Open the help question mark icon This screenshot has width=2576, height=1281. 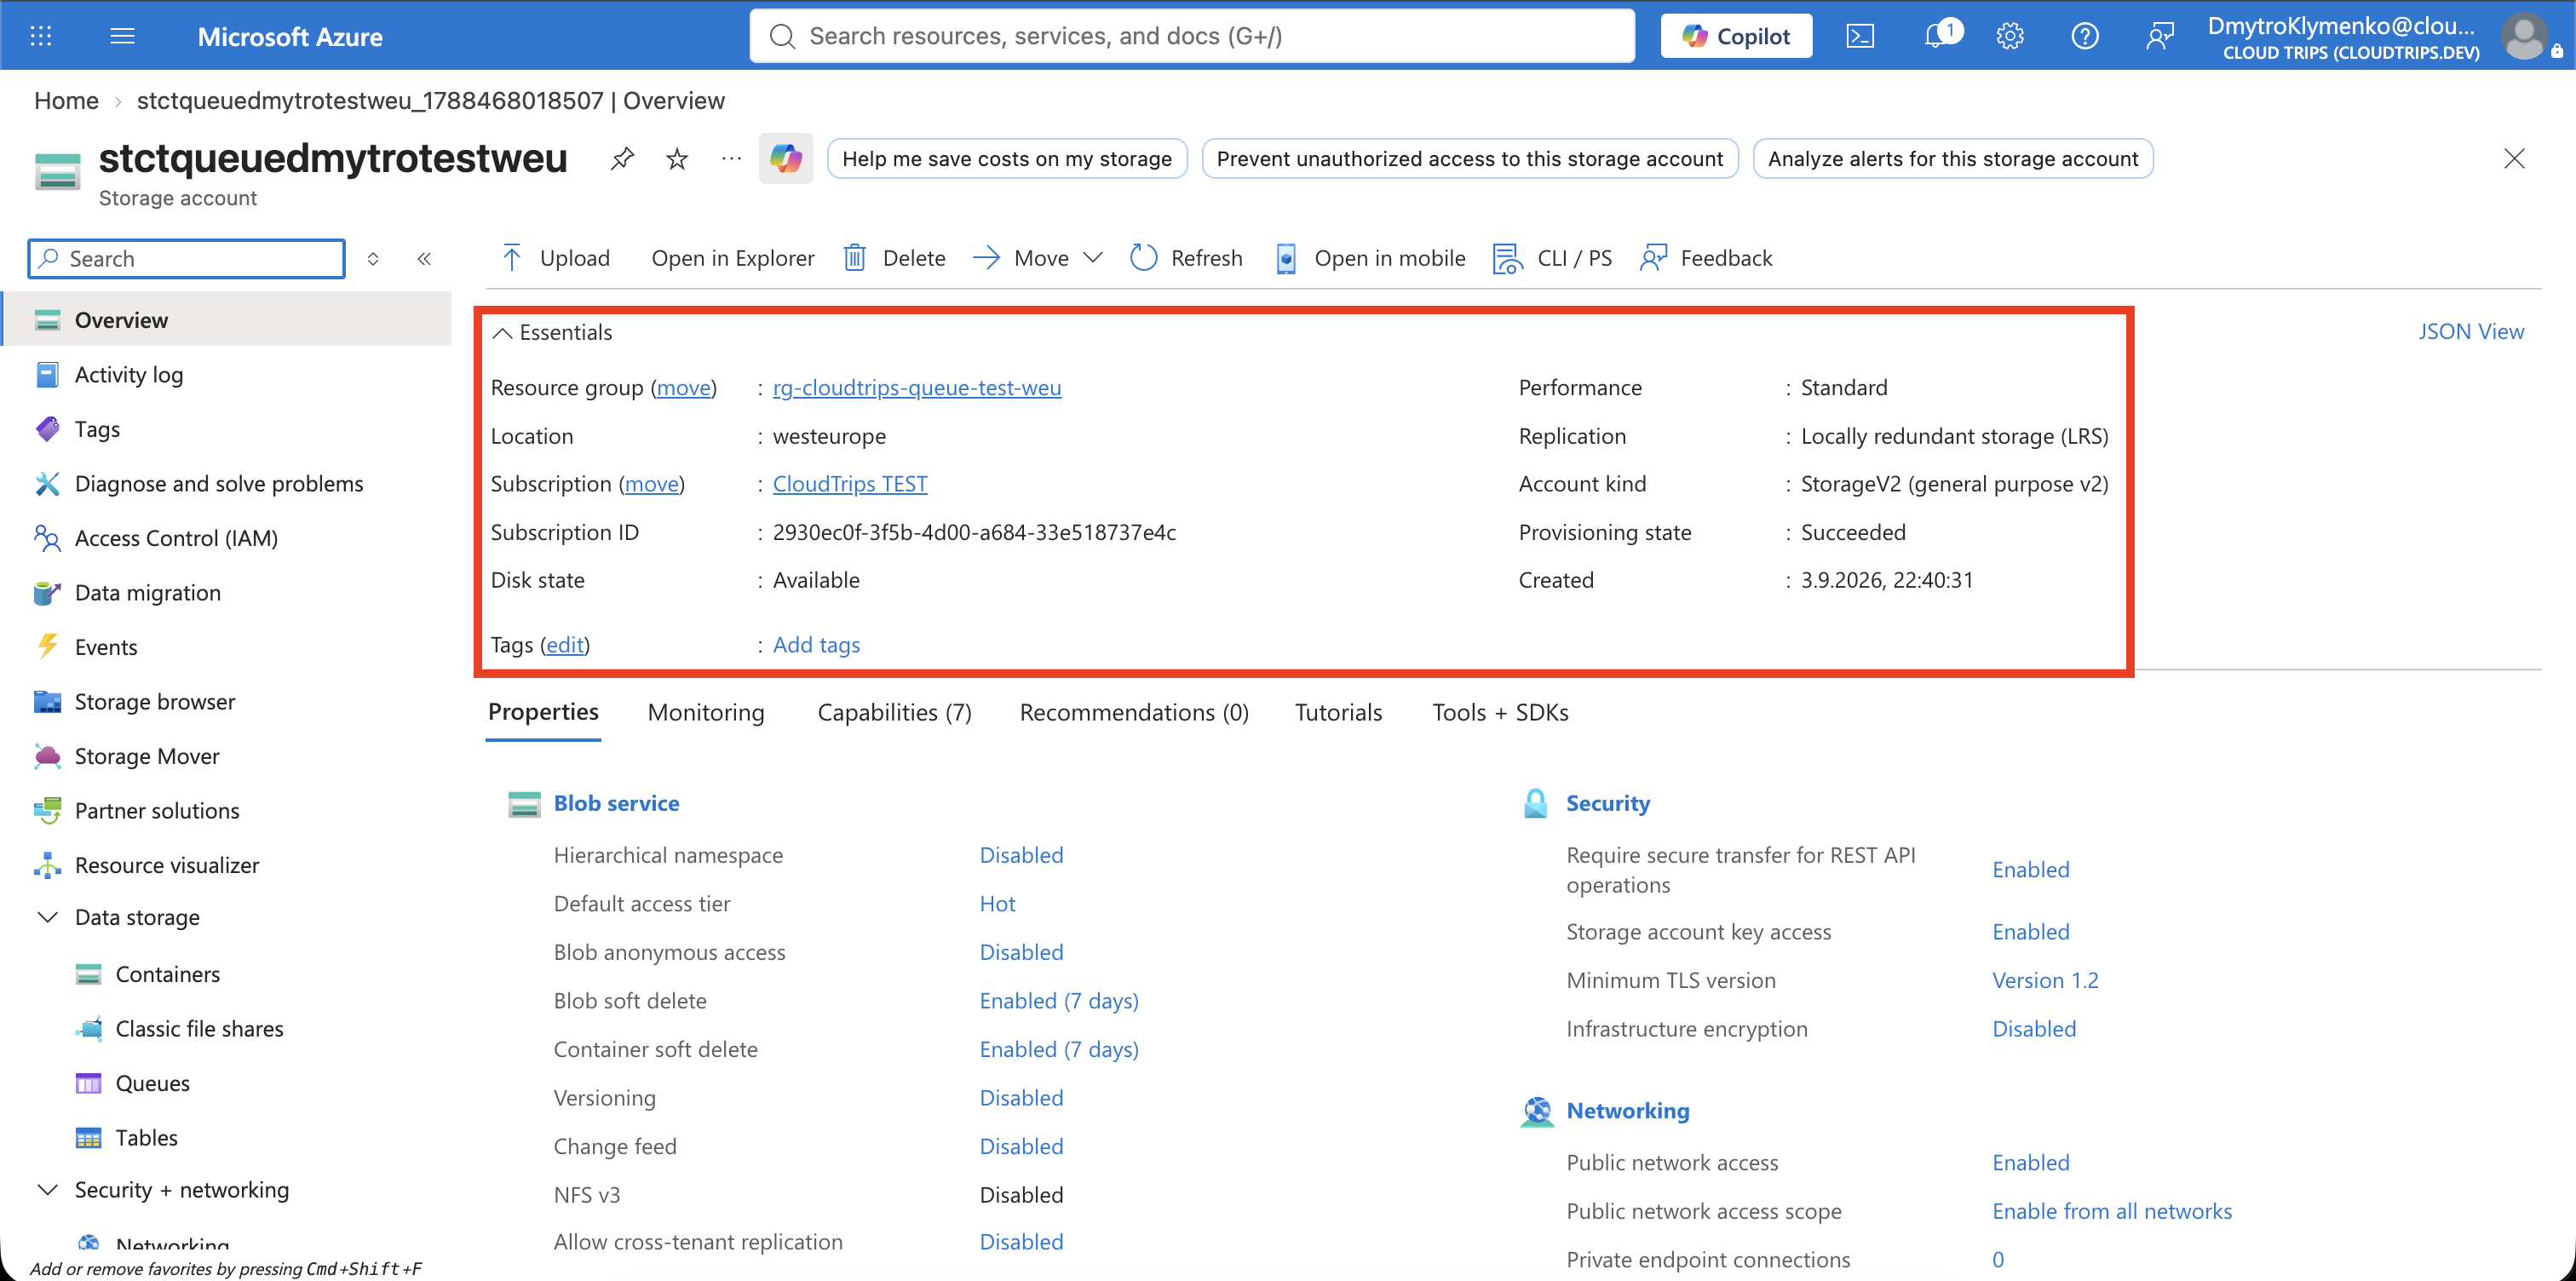2085,36
